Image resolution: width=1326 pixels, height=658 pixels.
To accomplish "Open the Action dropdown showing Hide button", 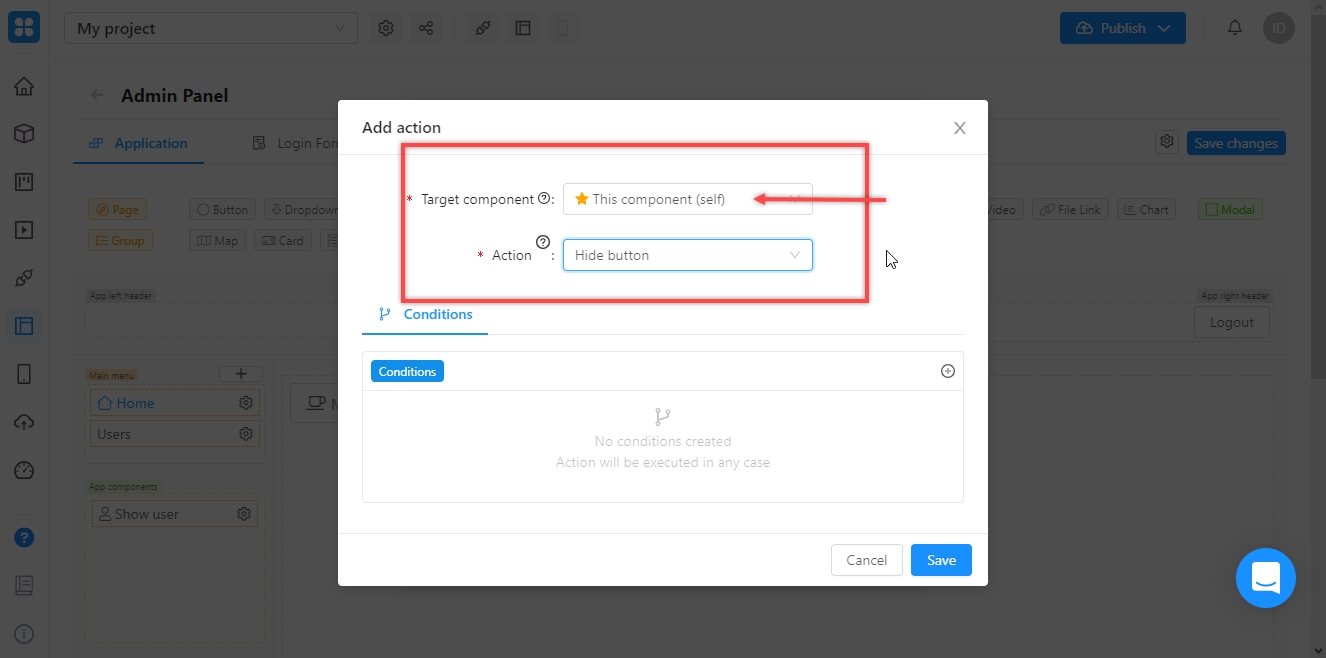I will click(687, 255).
